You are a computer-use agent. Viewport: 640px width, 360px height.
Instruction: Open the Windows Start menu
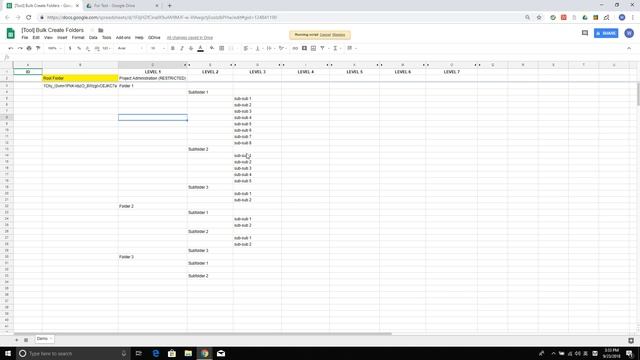click(x=8, y=353)
